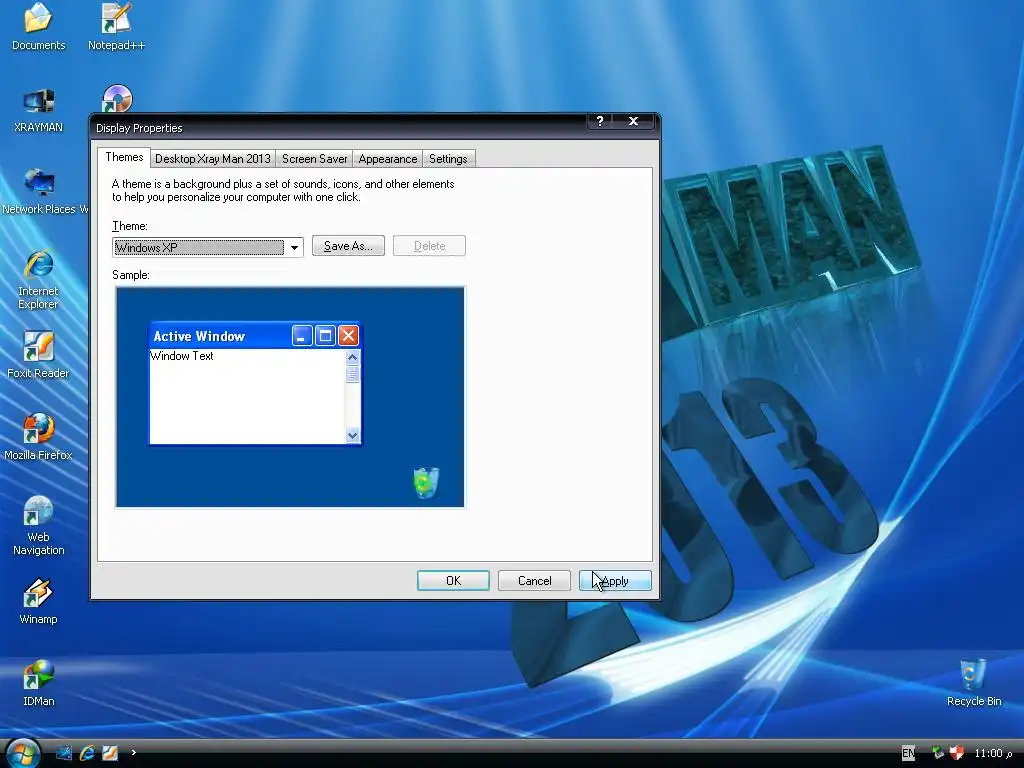The width and height of the screenshot is (1024, 768).
Task: Open the EN language bar indicator
Action: click(x=908, y=753)
